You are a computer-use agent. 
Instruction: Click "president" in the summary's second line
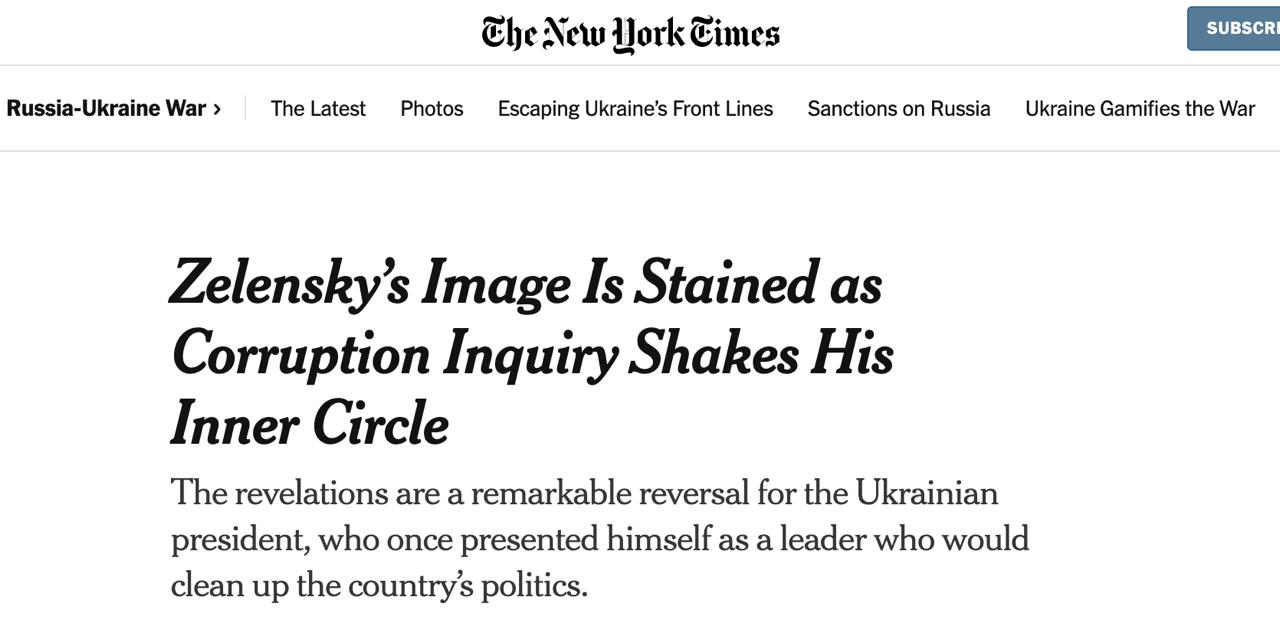[240, 539]
